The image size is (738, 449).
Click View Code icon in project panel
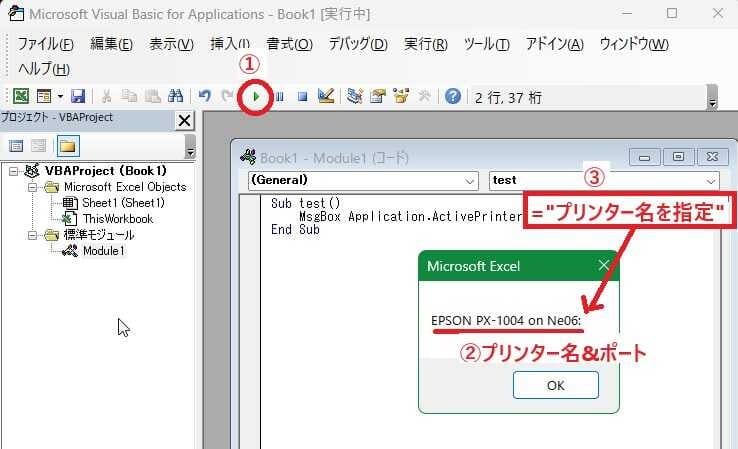click(15, 146)
